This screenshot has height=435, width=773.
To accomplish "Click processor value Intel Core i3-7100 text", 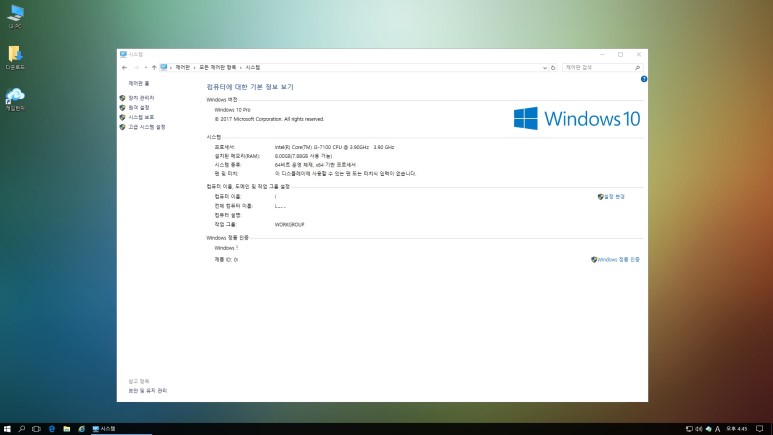I will point(334,147).
